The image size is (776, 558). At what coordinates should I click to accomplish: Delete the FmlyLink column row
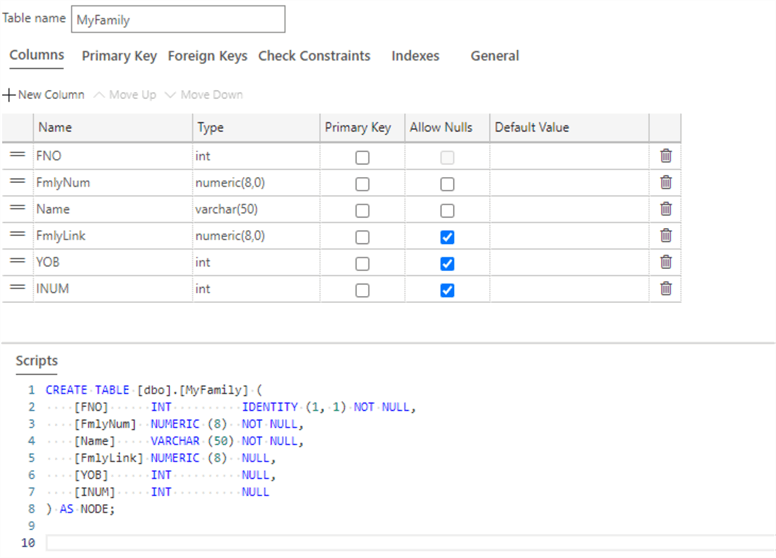tap(665, 236)
